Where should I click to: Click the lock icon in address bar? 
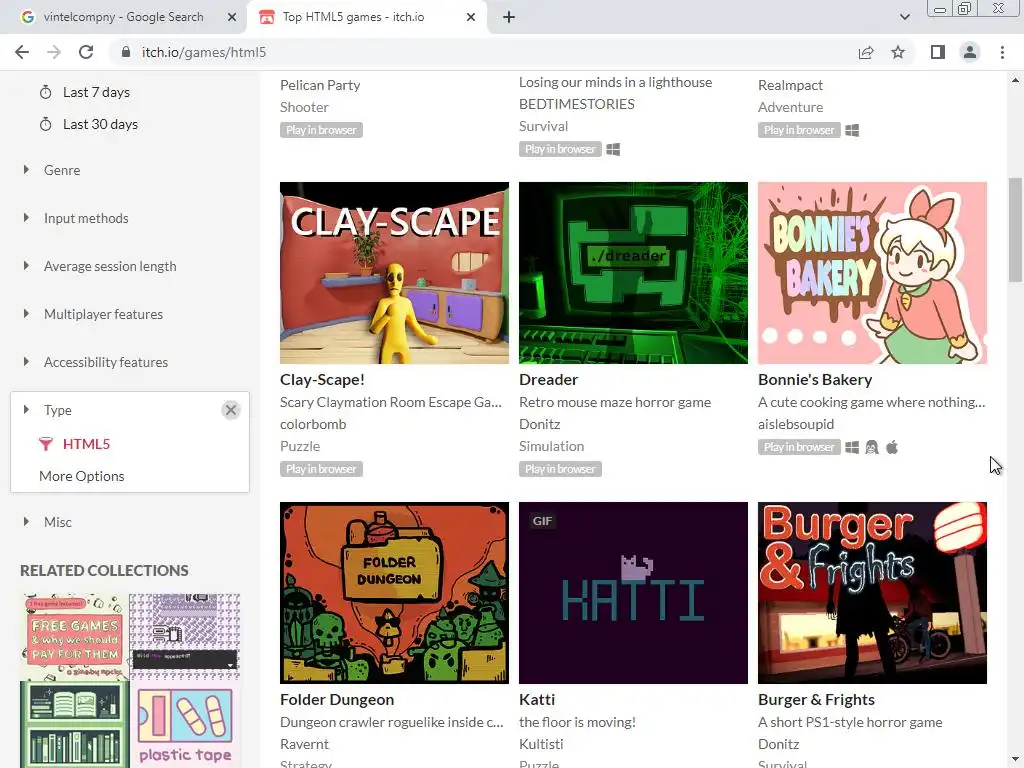(x=126, y=52)
